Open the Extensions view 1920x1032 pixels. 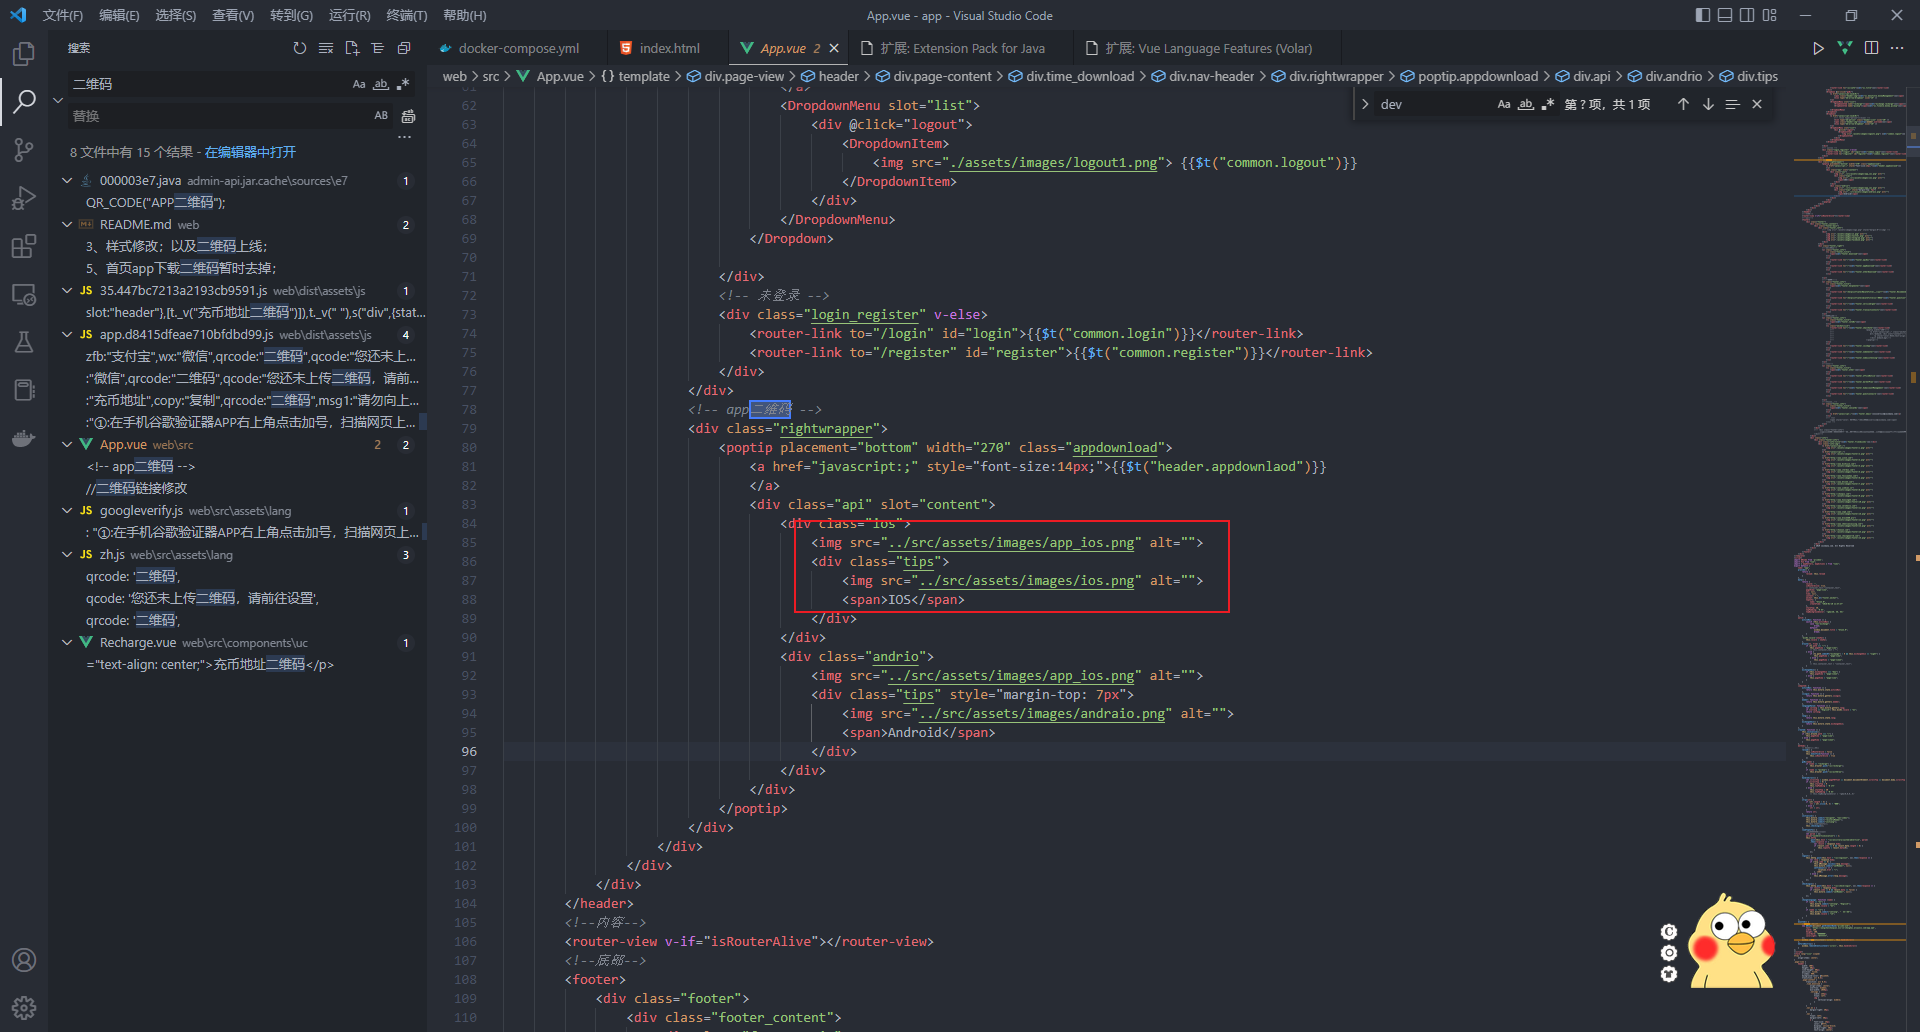click(x=24, y=246)
